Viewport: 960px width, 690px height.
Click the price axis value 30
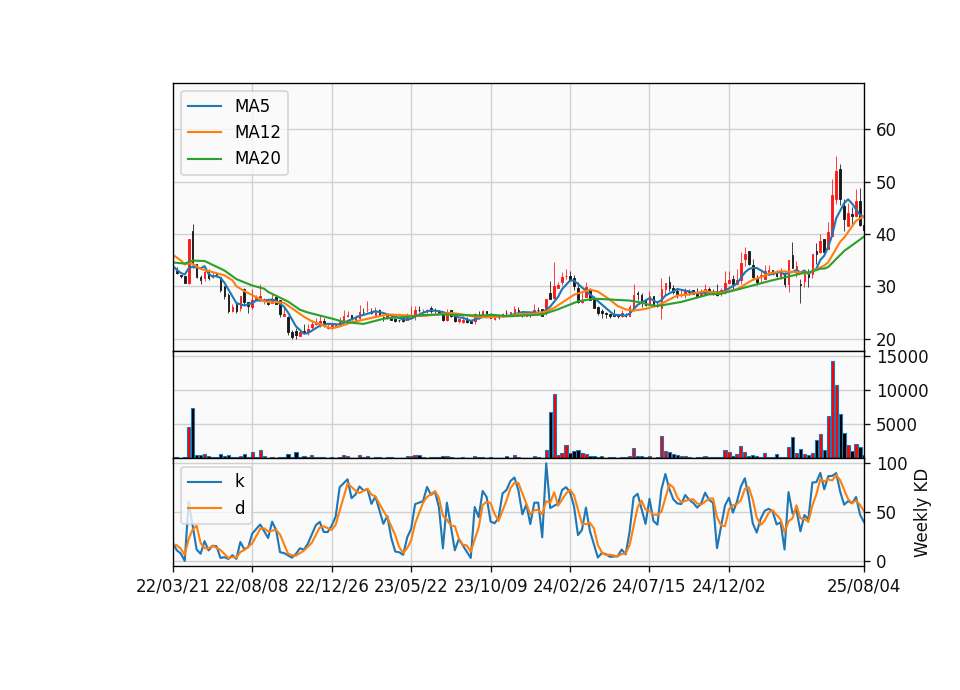[x=886, y=287]
